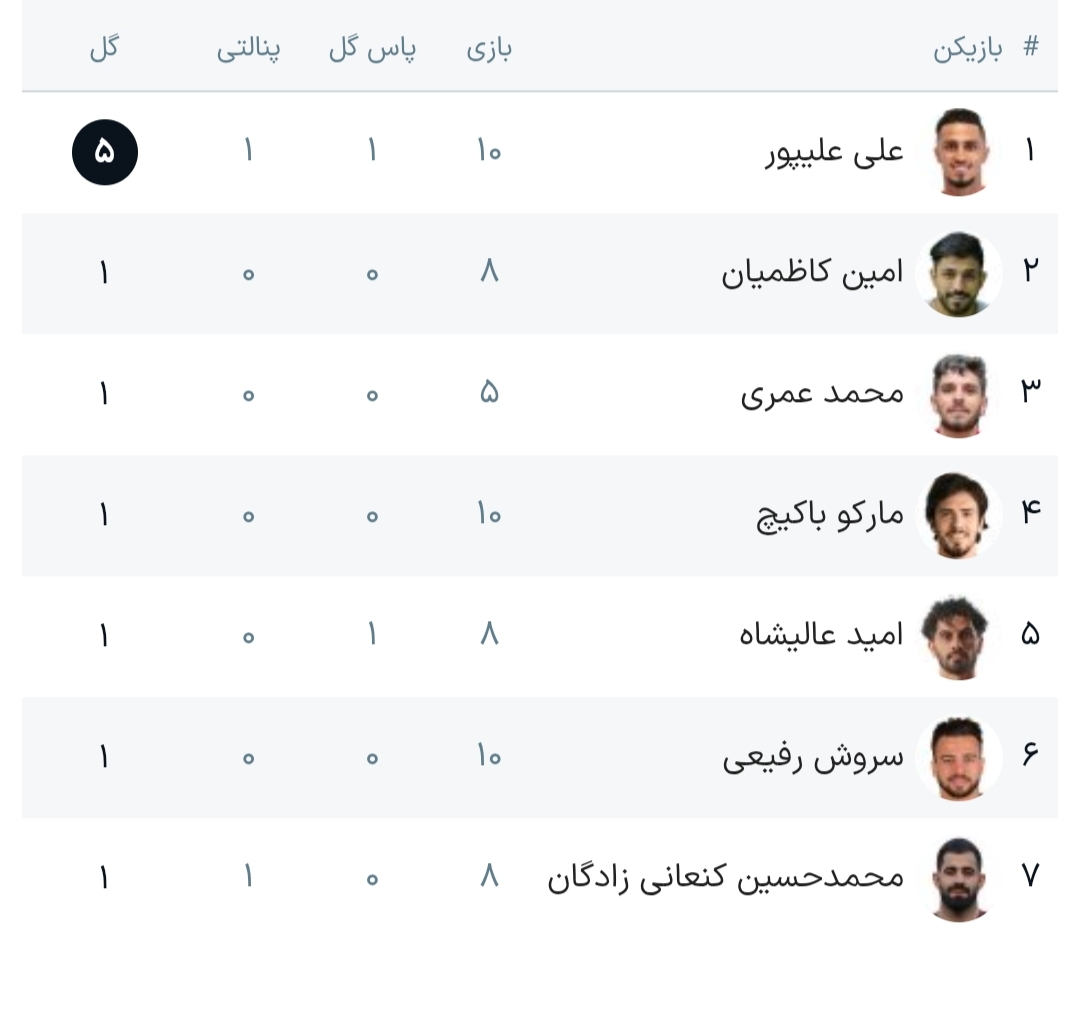
Task: Select Marko Bakić's player avatar
Action: (958, 515)
